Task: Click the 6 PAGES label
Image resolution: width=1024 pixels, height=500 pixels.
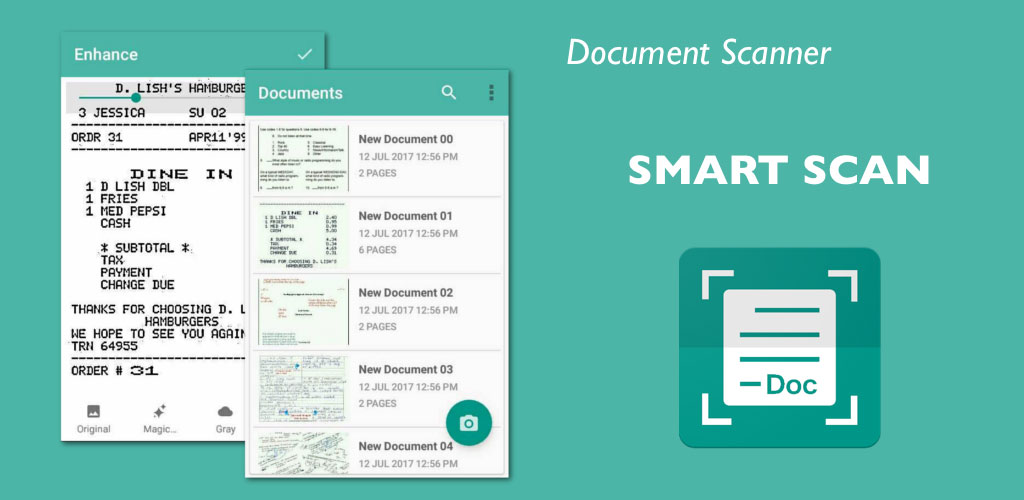Action: [377, 250]
